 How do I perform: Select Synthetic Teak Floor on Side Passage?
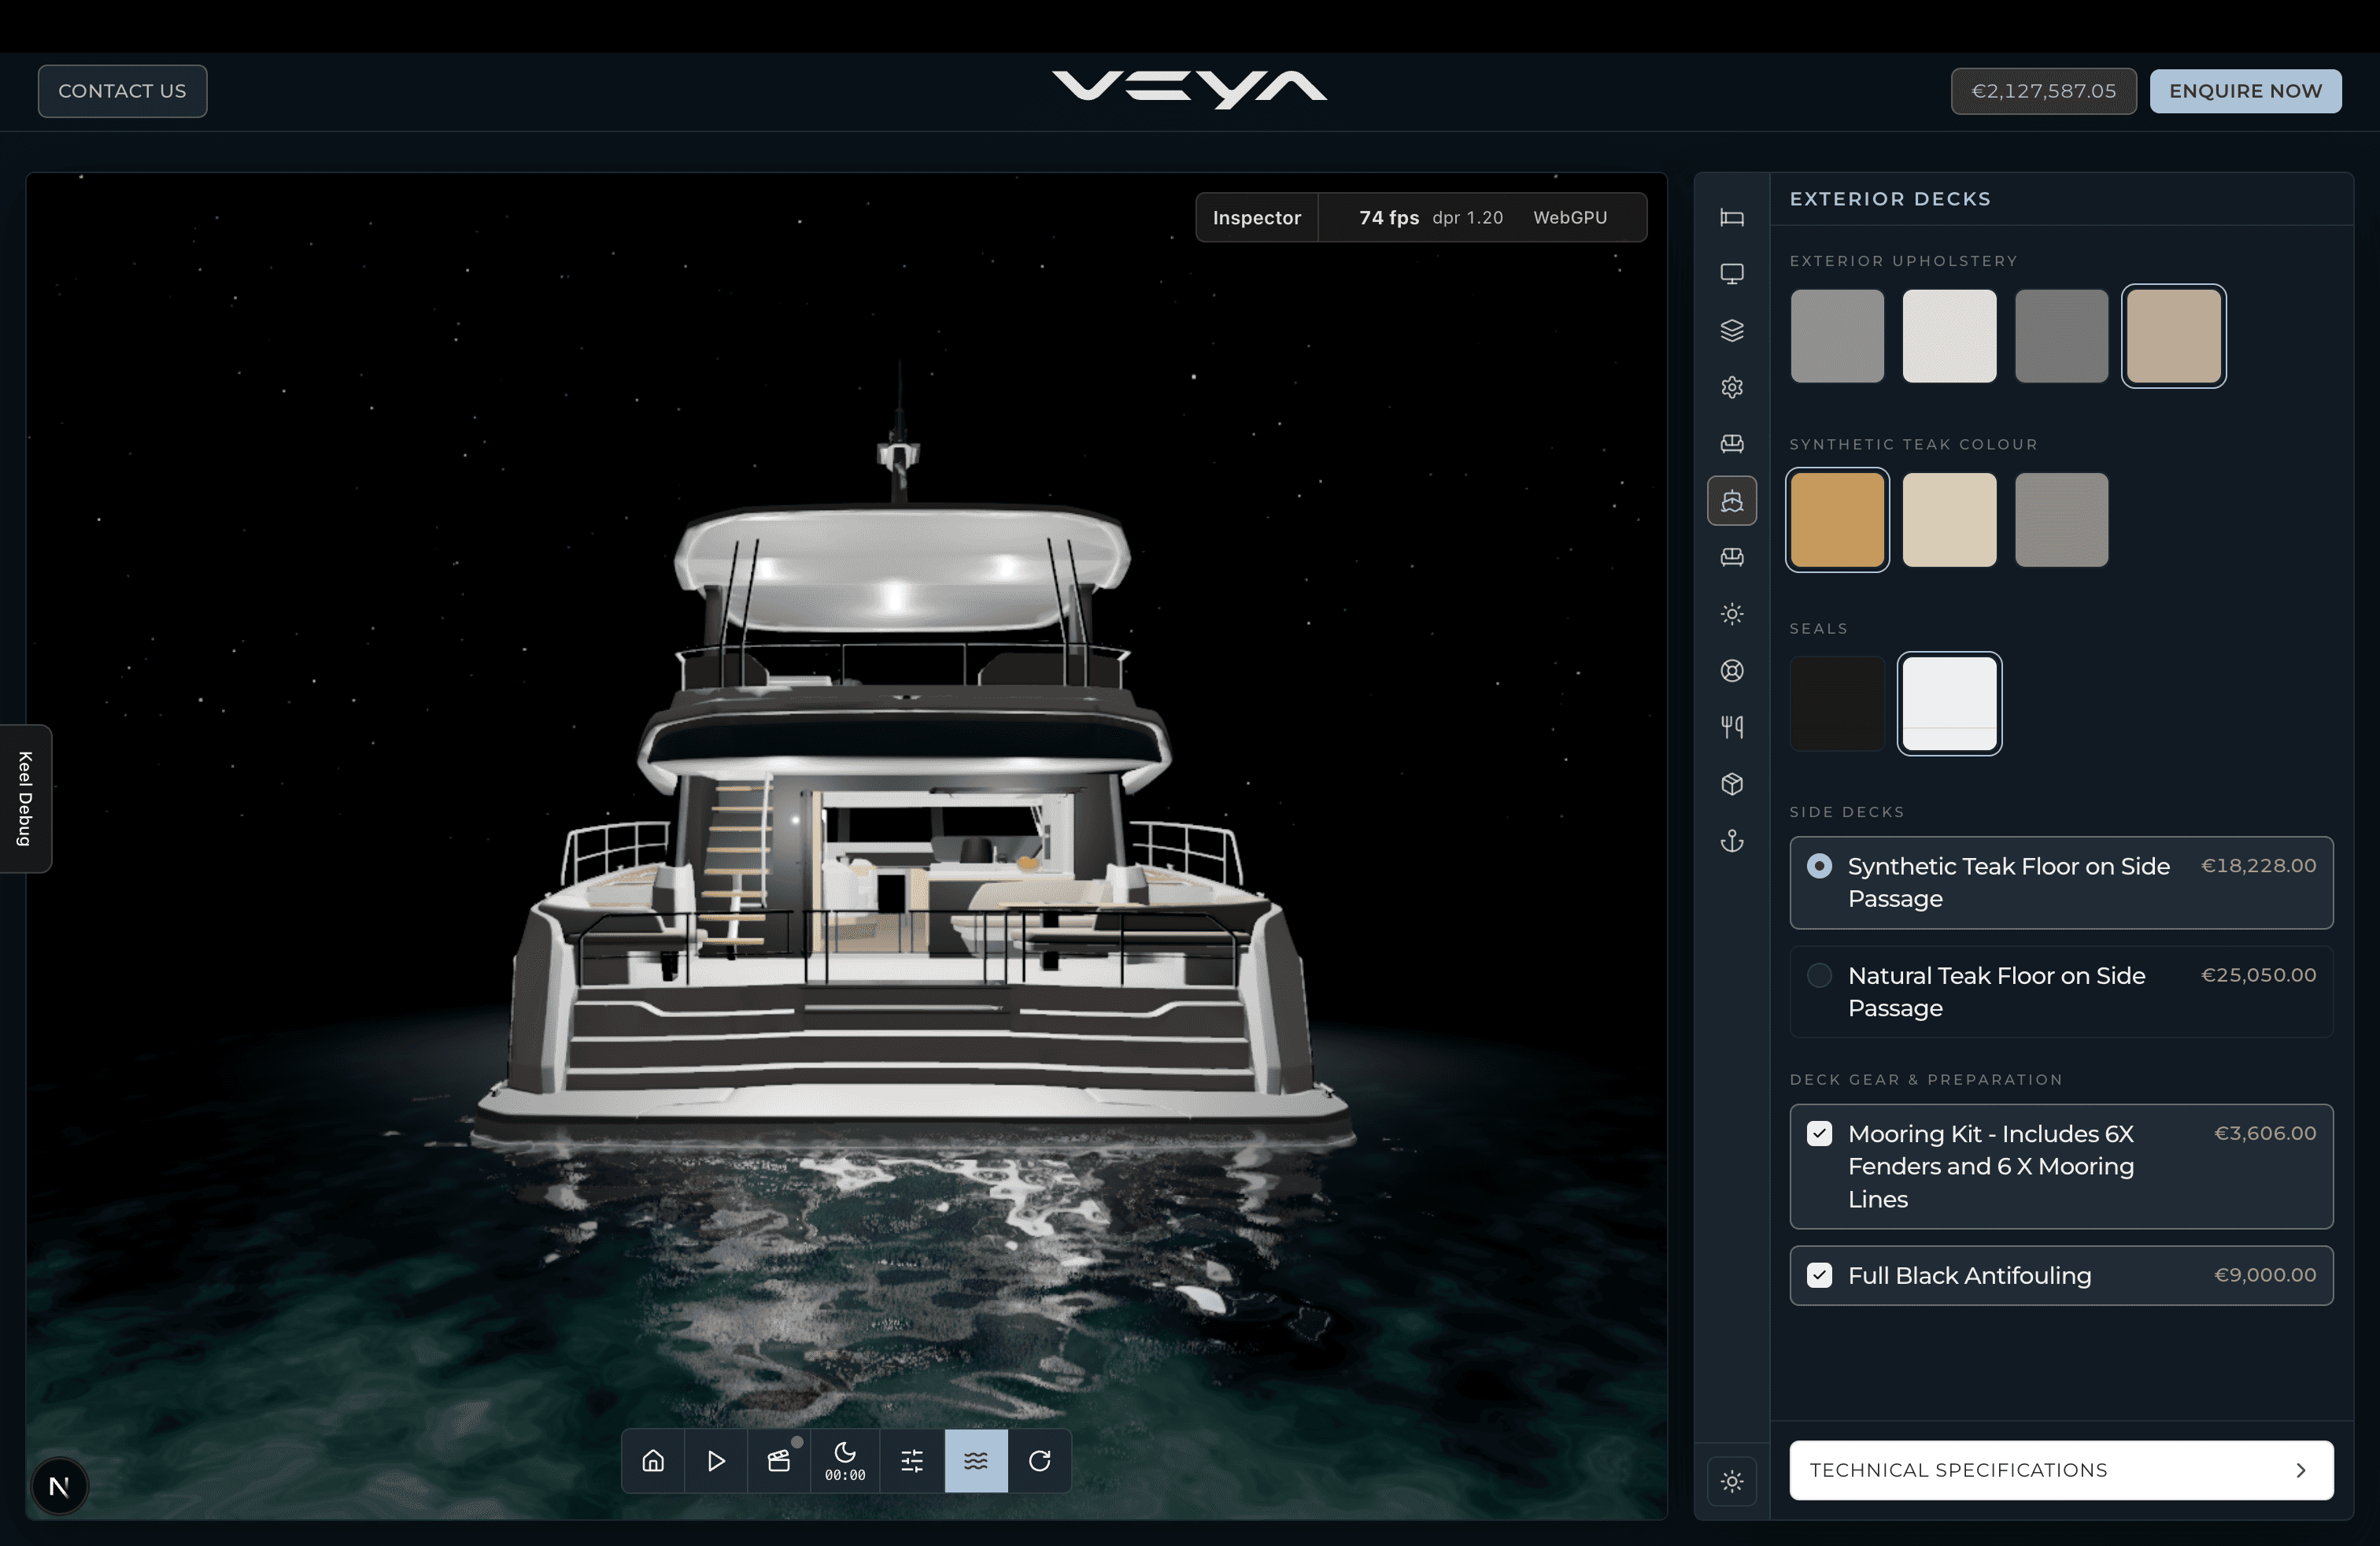2061,882
